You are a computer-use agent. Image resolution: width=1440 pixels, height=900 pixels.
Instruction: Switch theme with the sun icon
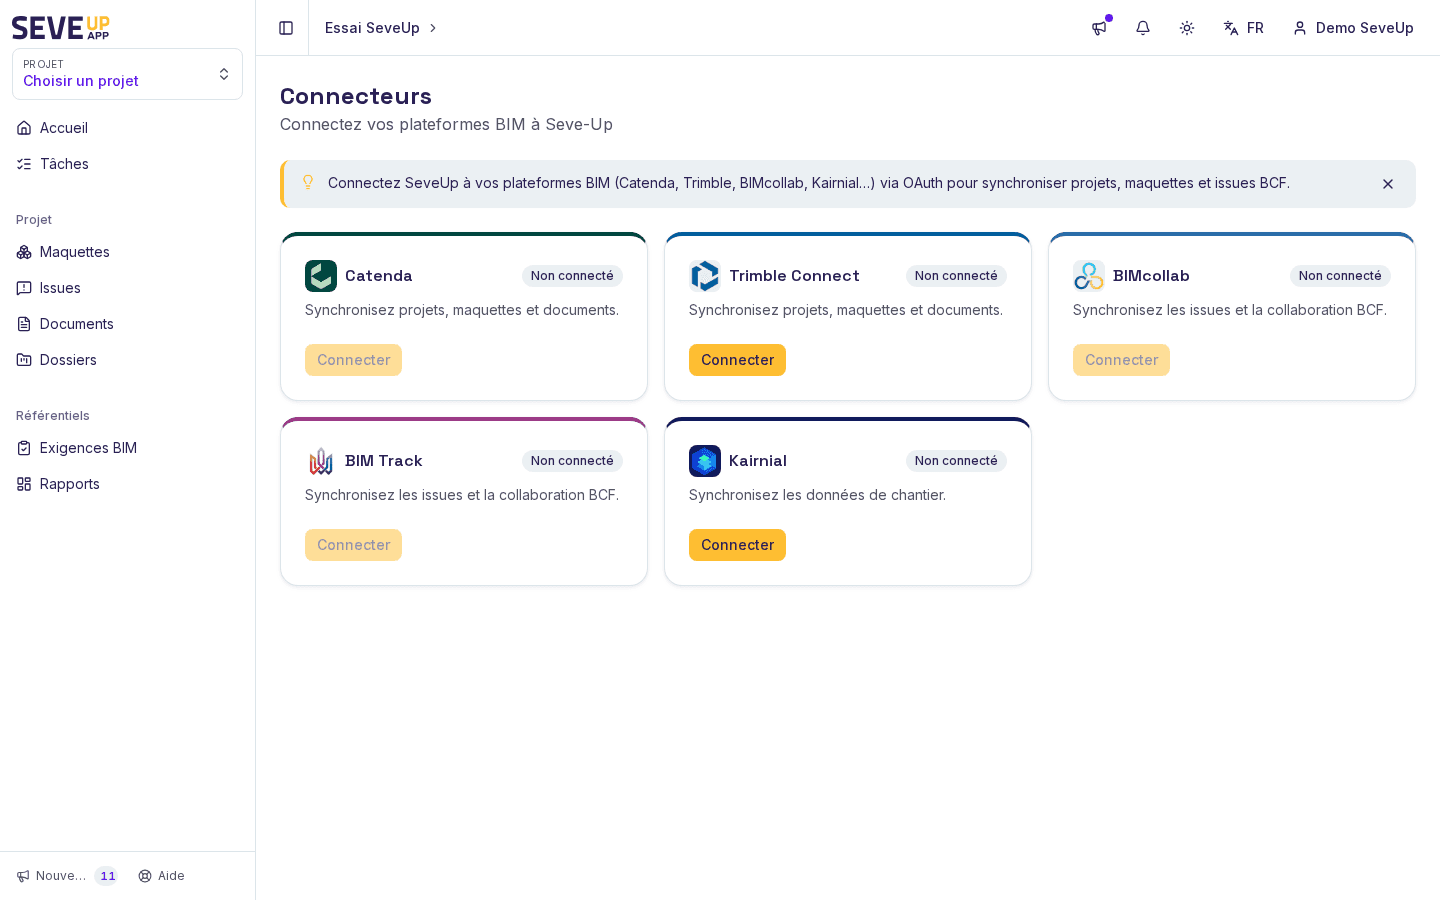[1187, 28]
